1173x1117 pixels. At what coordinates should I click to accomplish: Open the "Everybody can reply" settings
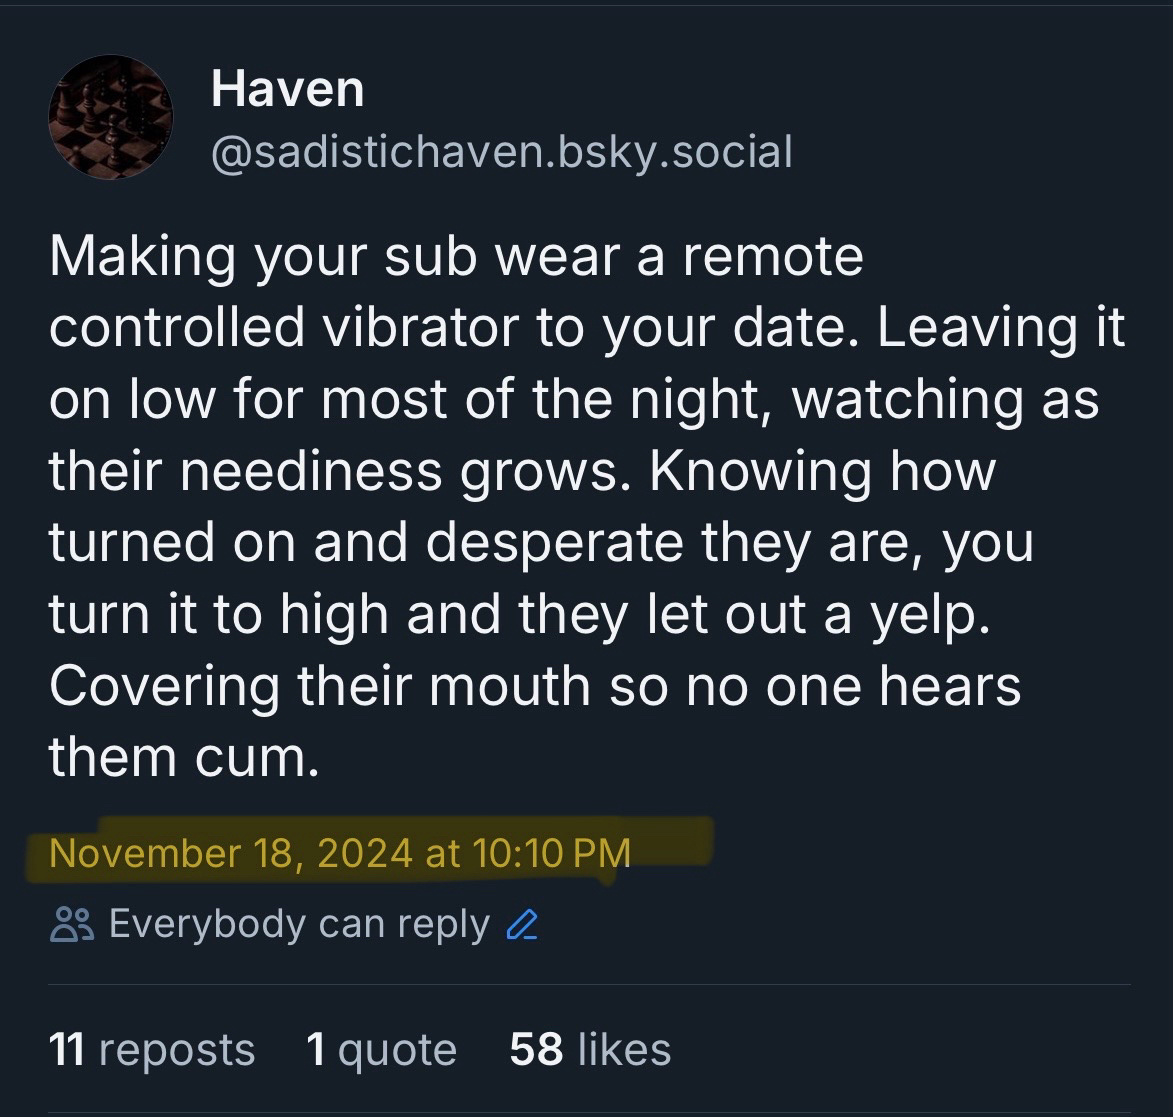click(298, 925)
